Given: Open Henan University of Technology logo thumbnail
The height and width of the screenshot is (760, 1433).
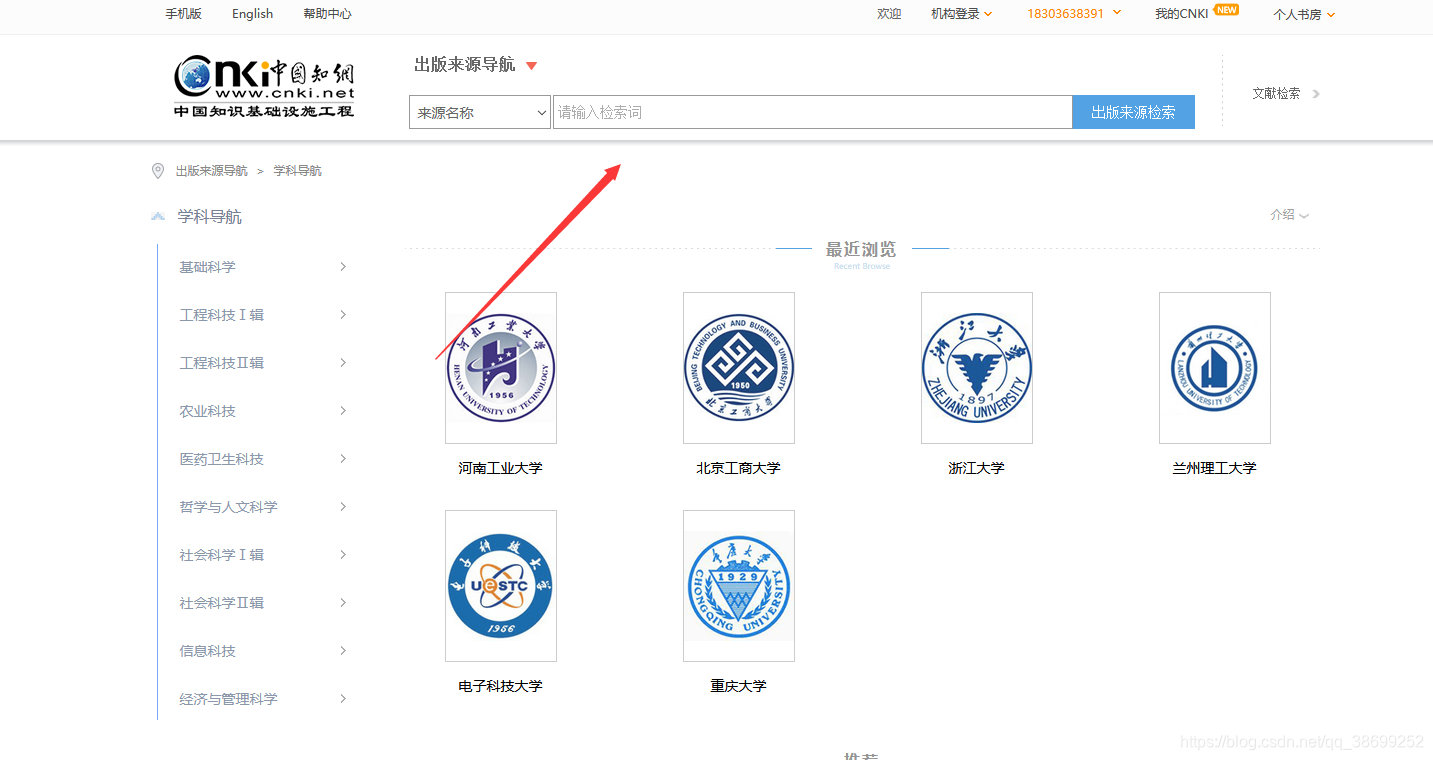Looking at the screenshot, I should [501, 368].
